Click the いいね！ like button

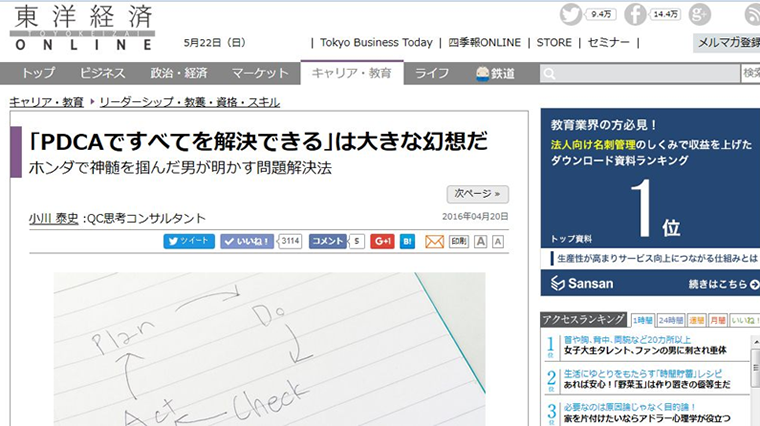247,241
